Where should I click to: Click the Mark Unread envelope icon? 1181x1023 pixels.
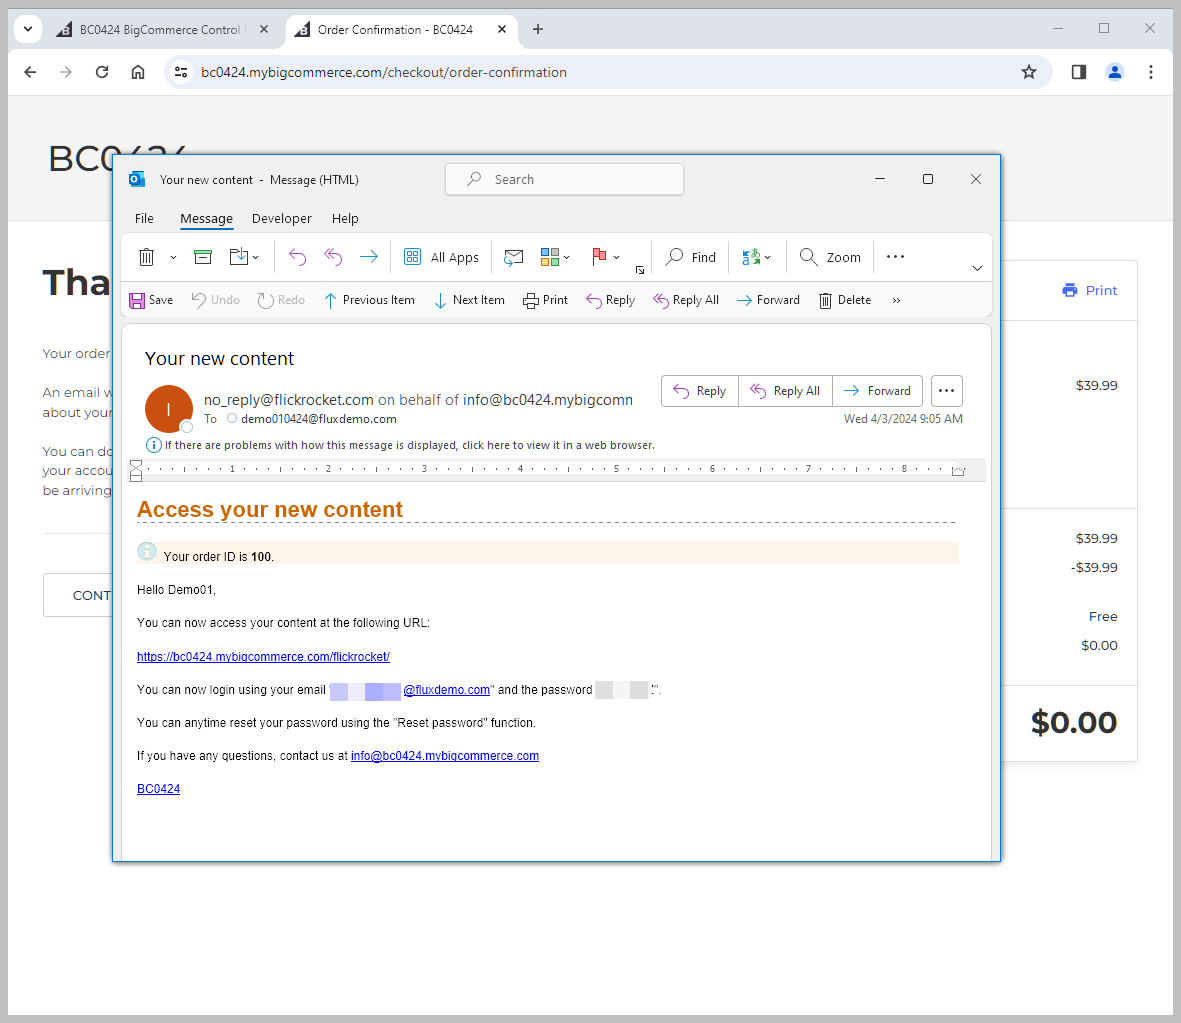513,257
